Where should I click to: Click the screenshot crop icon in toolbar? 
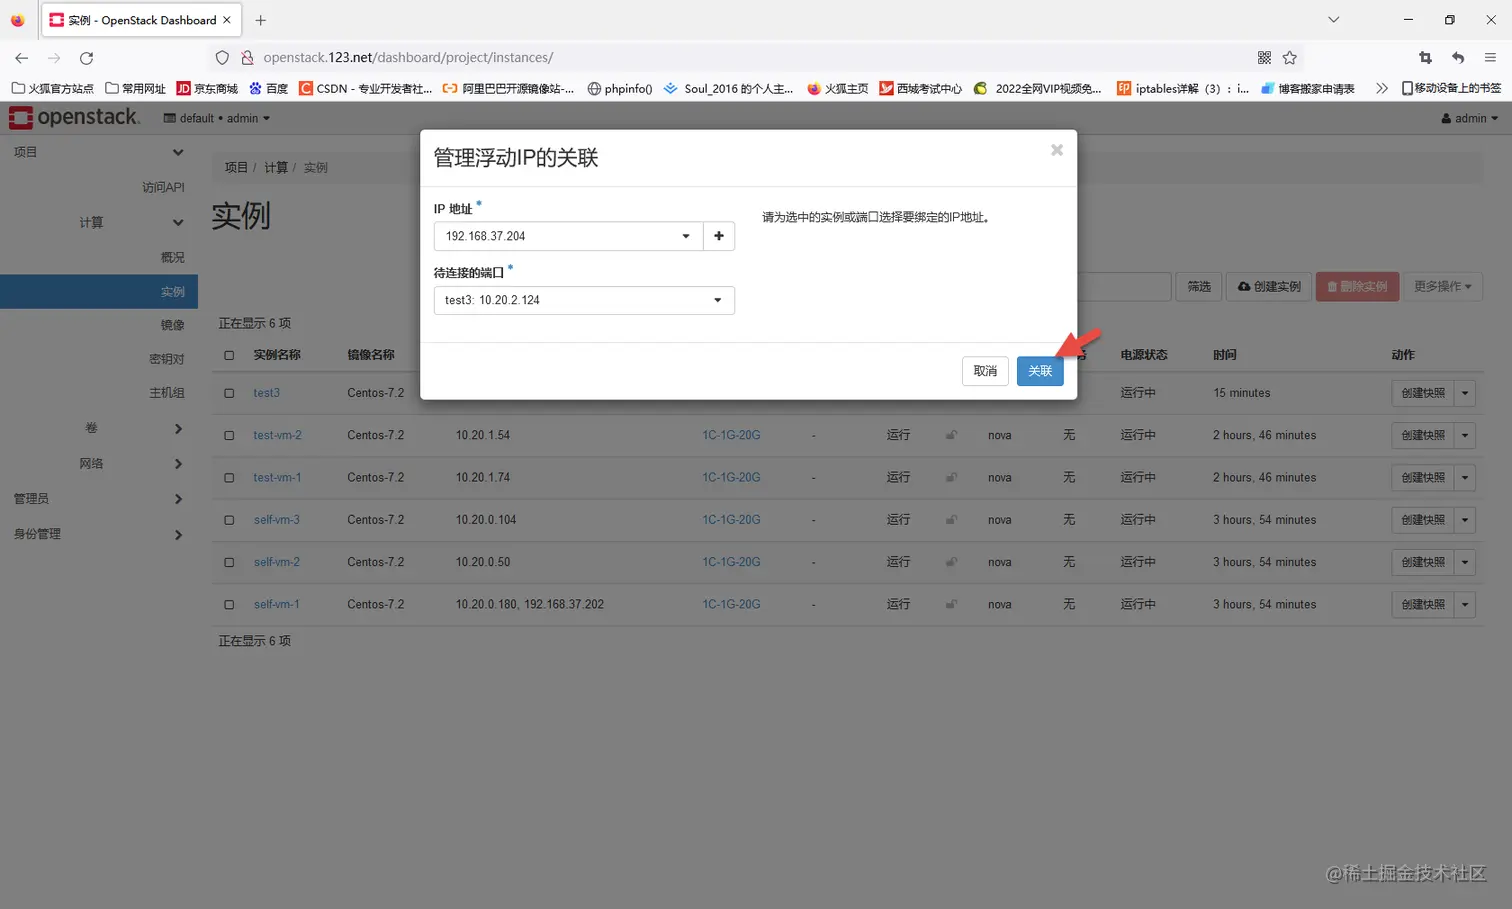[x=1425, y=58]
